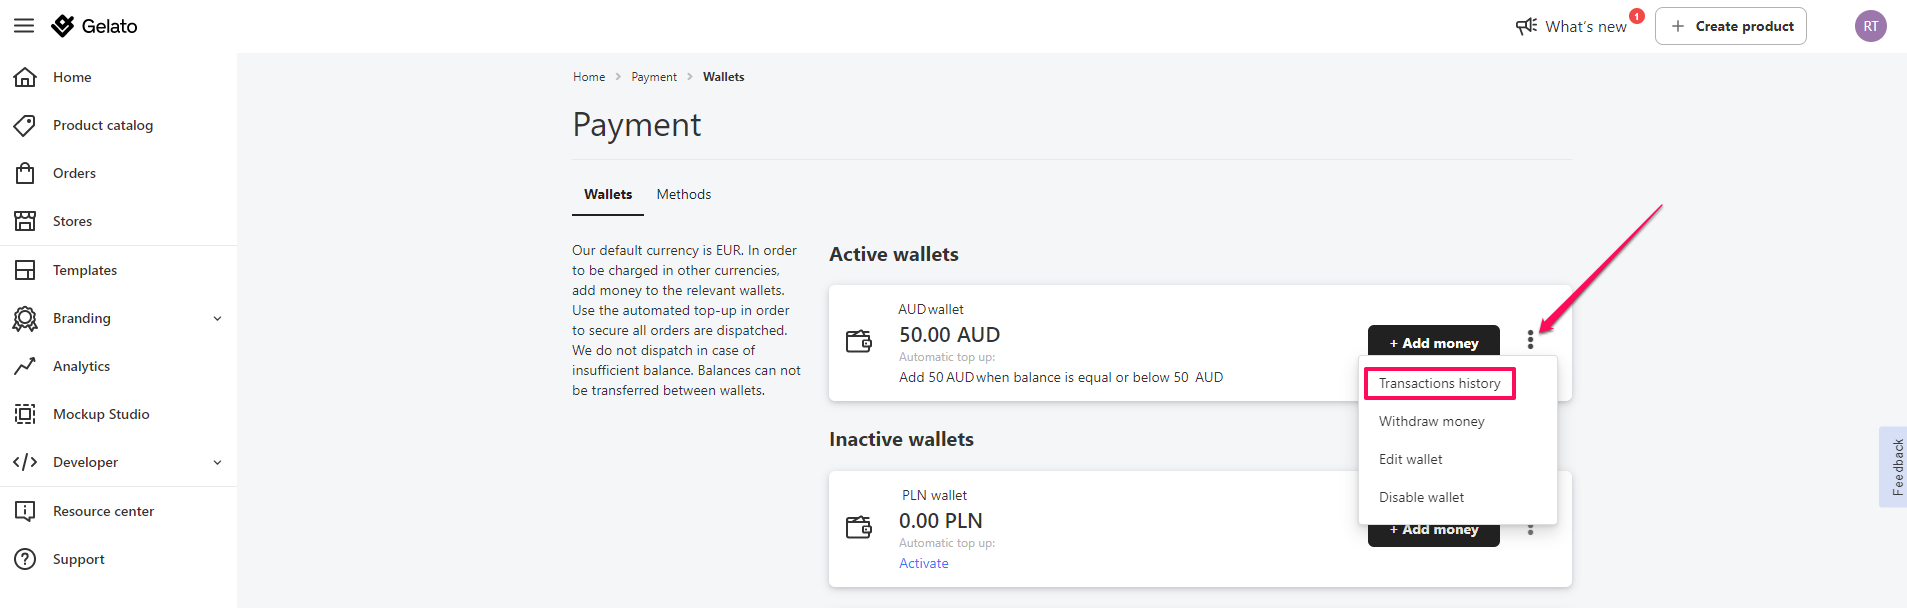Switch to the Methods tab

click(x=684, y=194)
